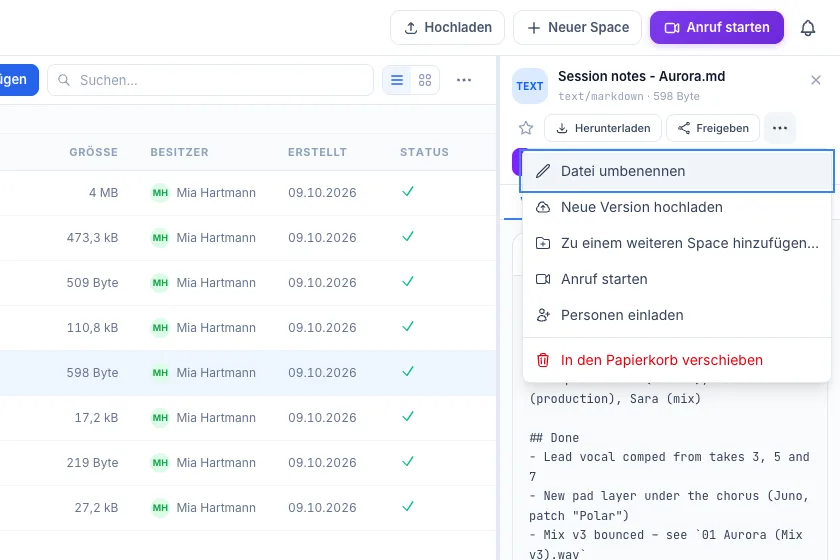The image size is (840, 560).
Task: Sort by the BESITZER column header
Action: (x=179, y=152)
